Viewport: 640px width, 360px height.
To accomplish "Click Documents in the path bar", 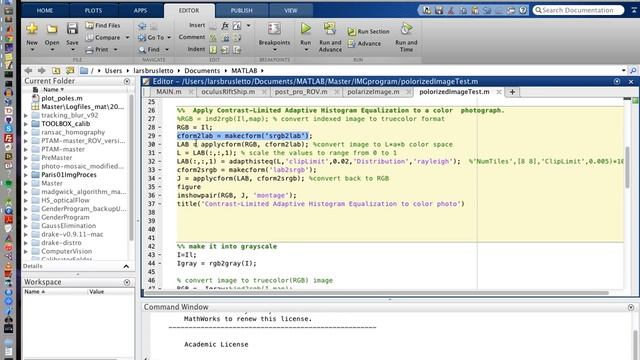I will coord(202,71).
